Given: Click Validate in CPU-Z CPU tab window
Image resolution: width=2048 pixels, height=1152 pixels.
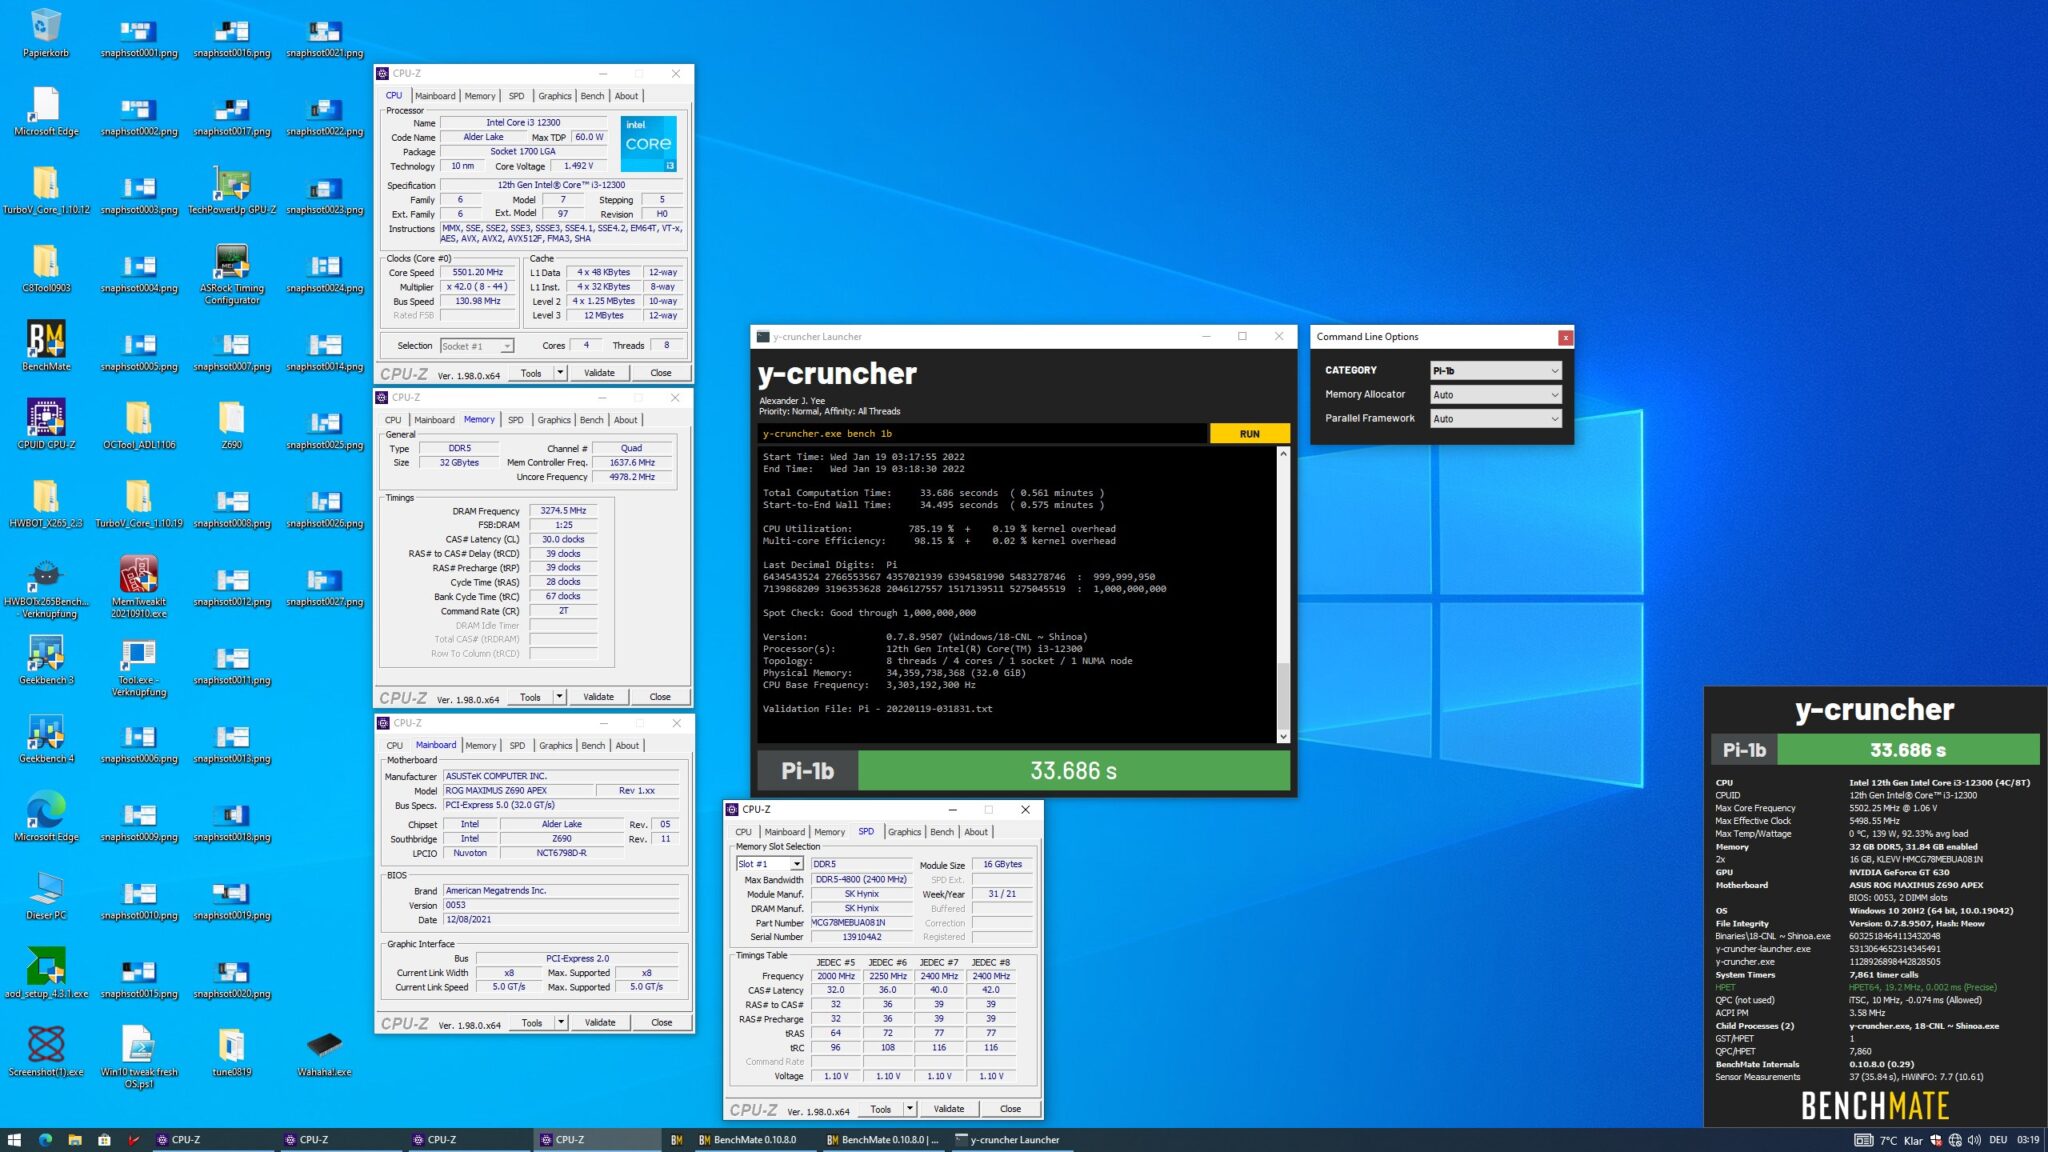Looking at the screenshot, I should coord(599,373).
